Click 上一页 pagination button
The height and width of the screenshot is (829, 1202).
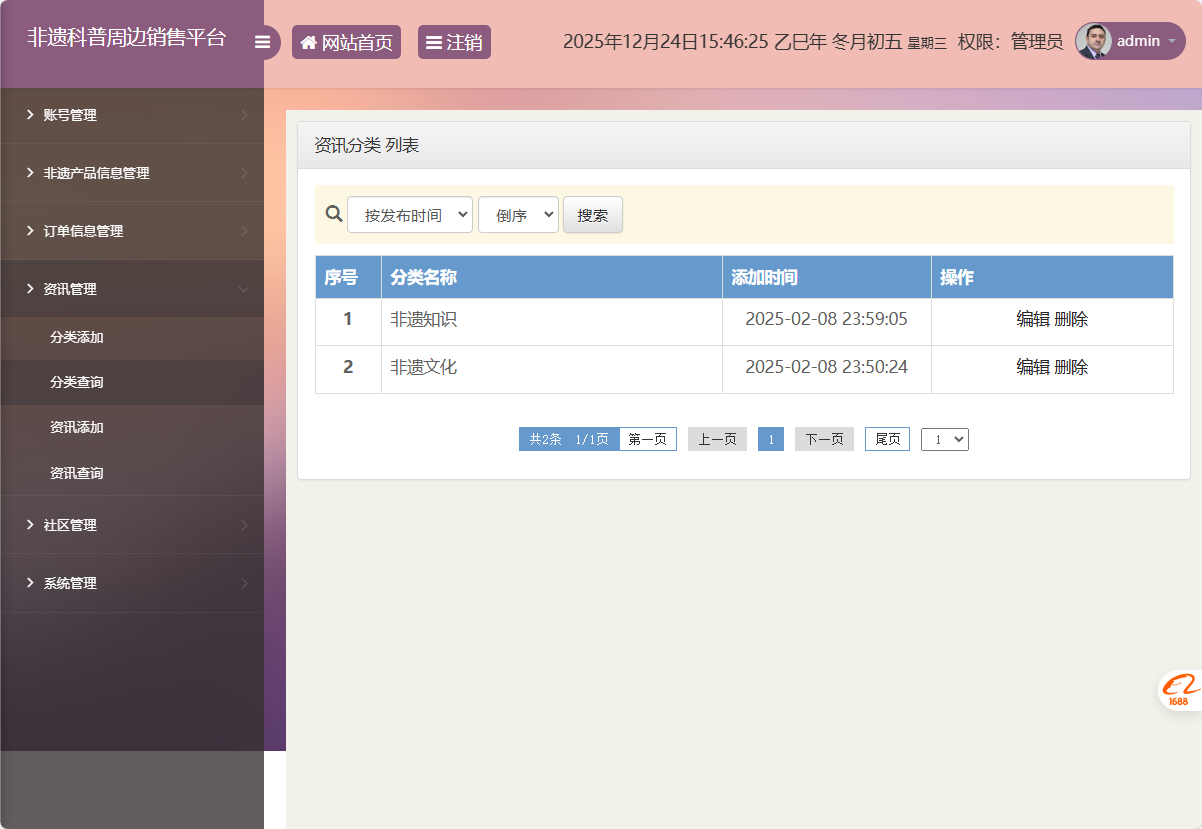coord(717,439)
